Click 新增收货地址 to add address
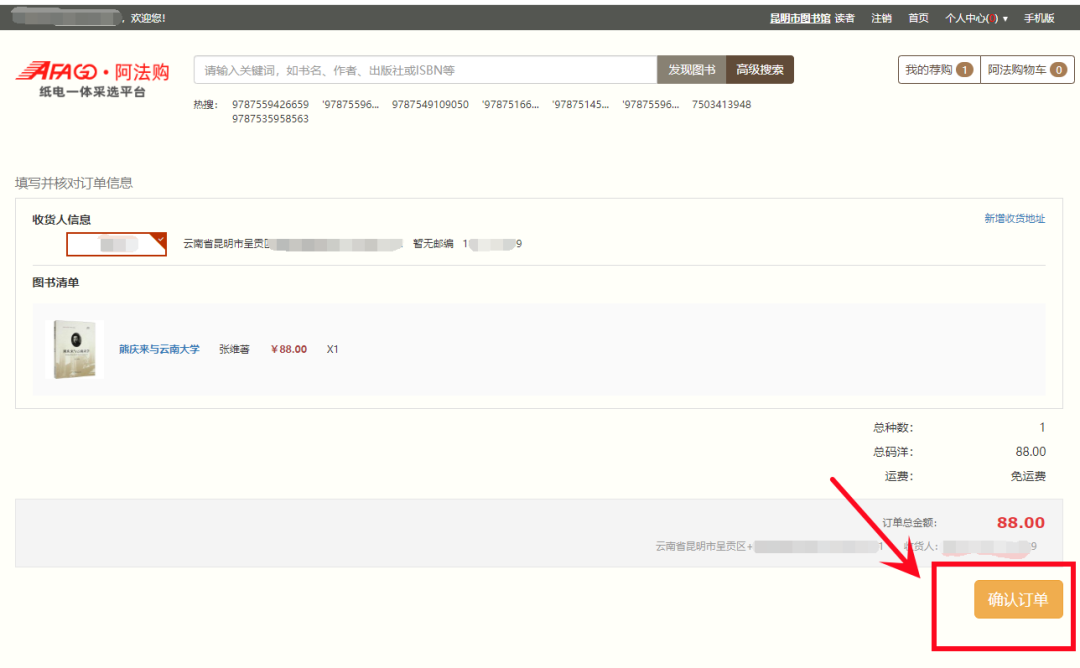Viewport: 1080px width, 668px height. click(x=1014, y=219)
